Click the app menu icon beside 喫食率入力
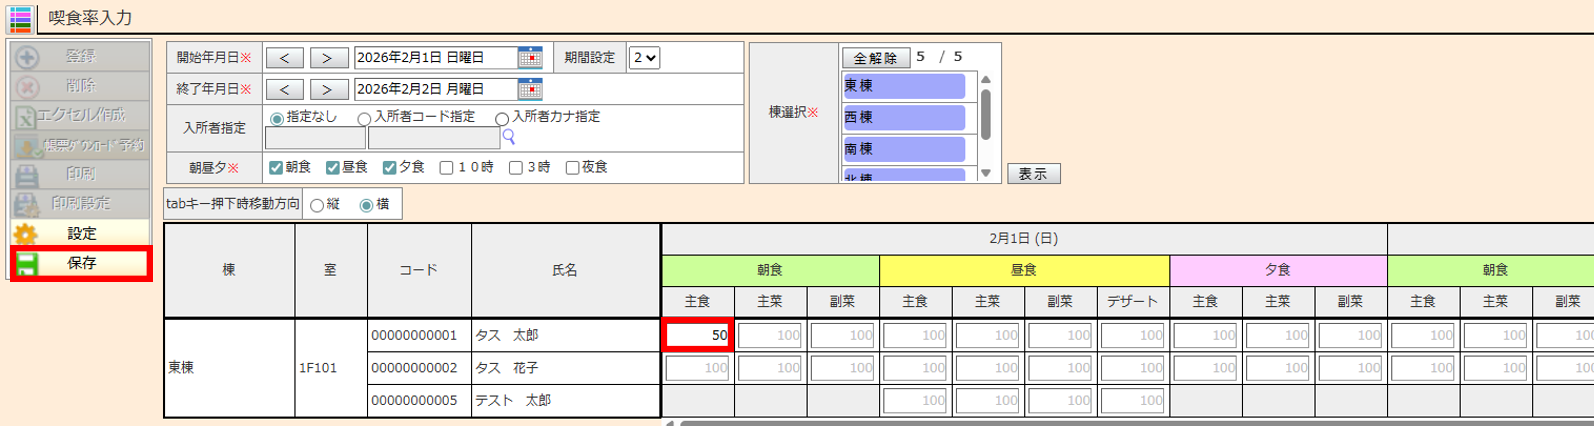 [20, 18]
